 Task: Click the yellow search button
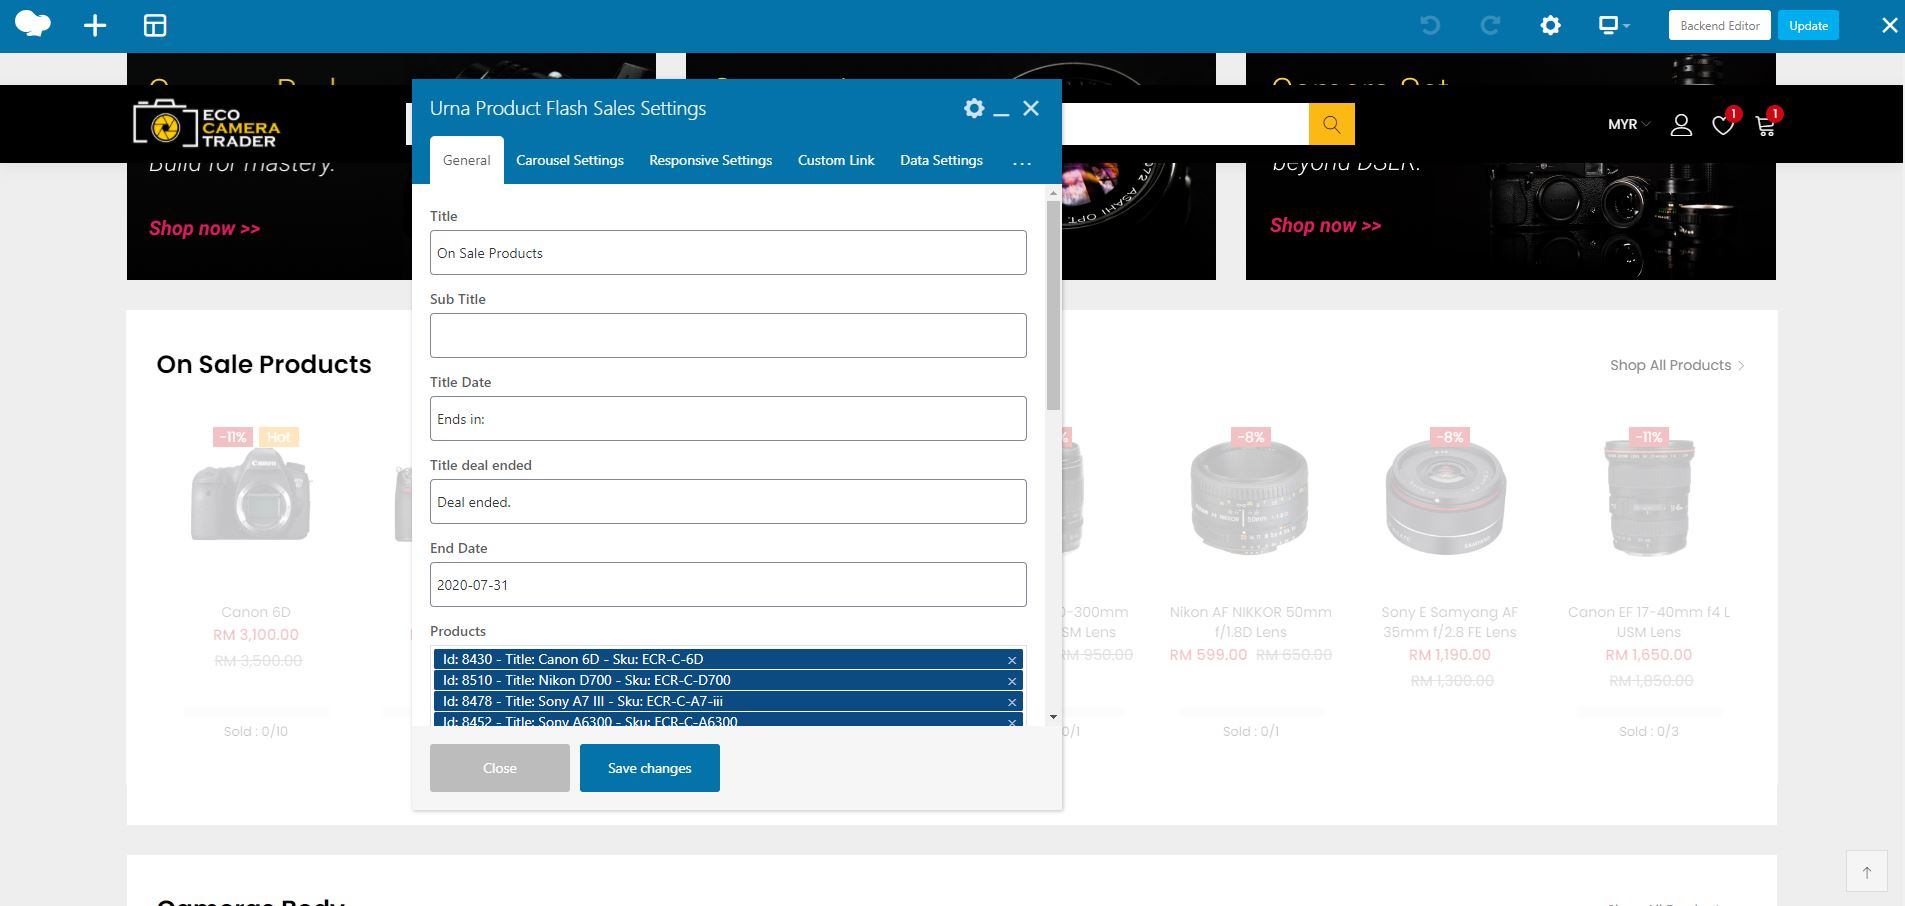[1331, 125]
